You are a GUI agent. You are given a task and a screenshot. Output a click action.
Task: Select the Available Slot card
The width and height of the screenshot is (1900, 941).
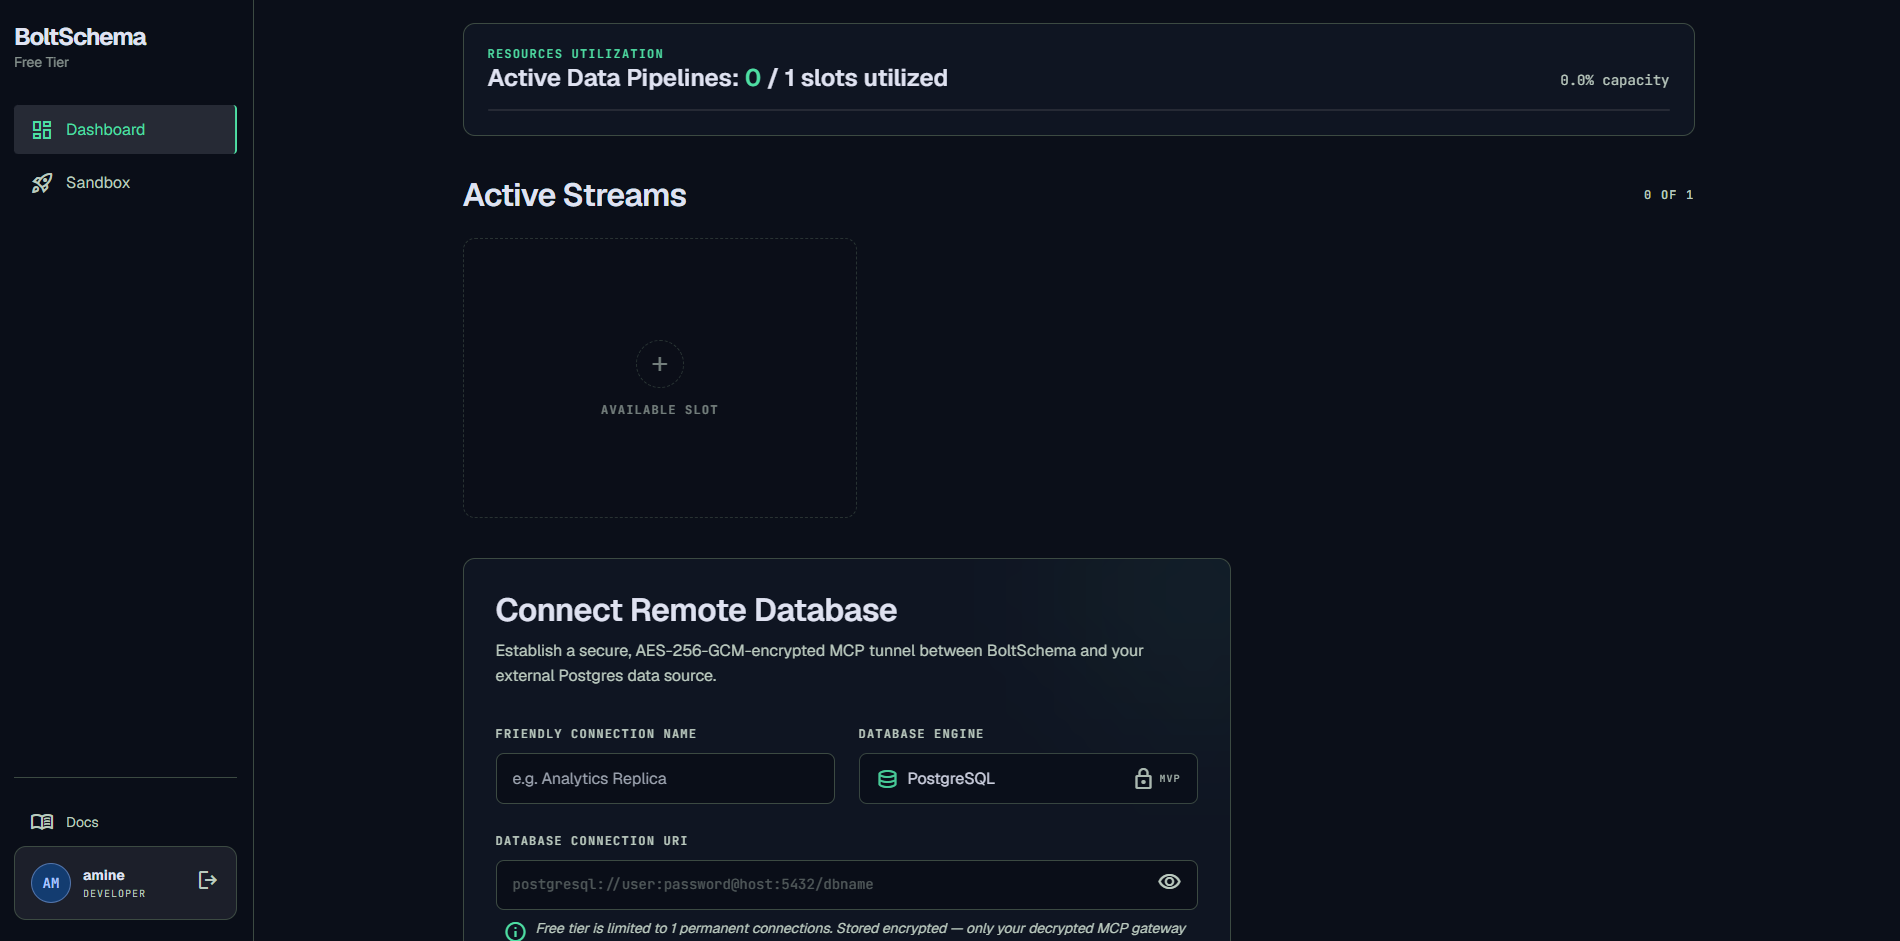coord(660,378)
